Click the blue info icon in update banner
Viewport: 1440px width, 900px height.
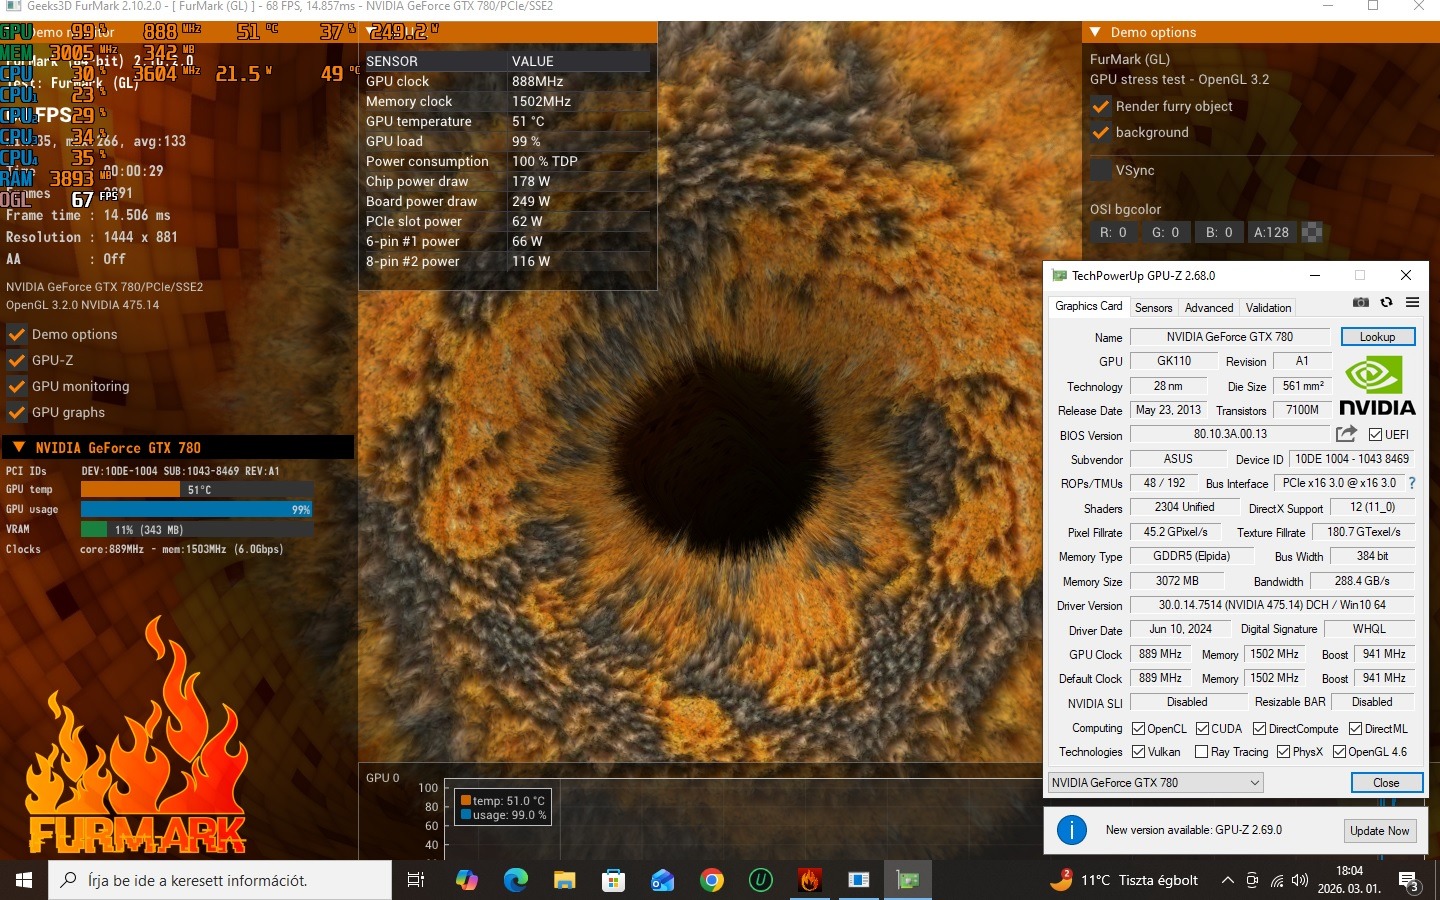1072,830
